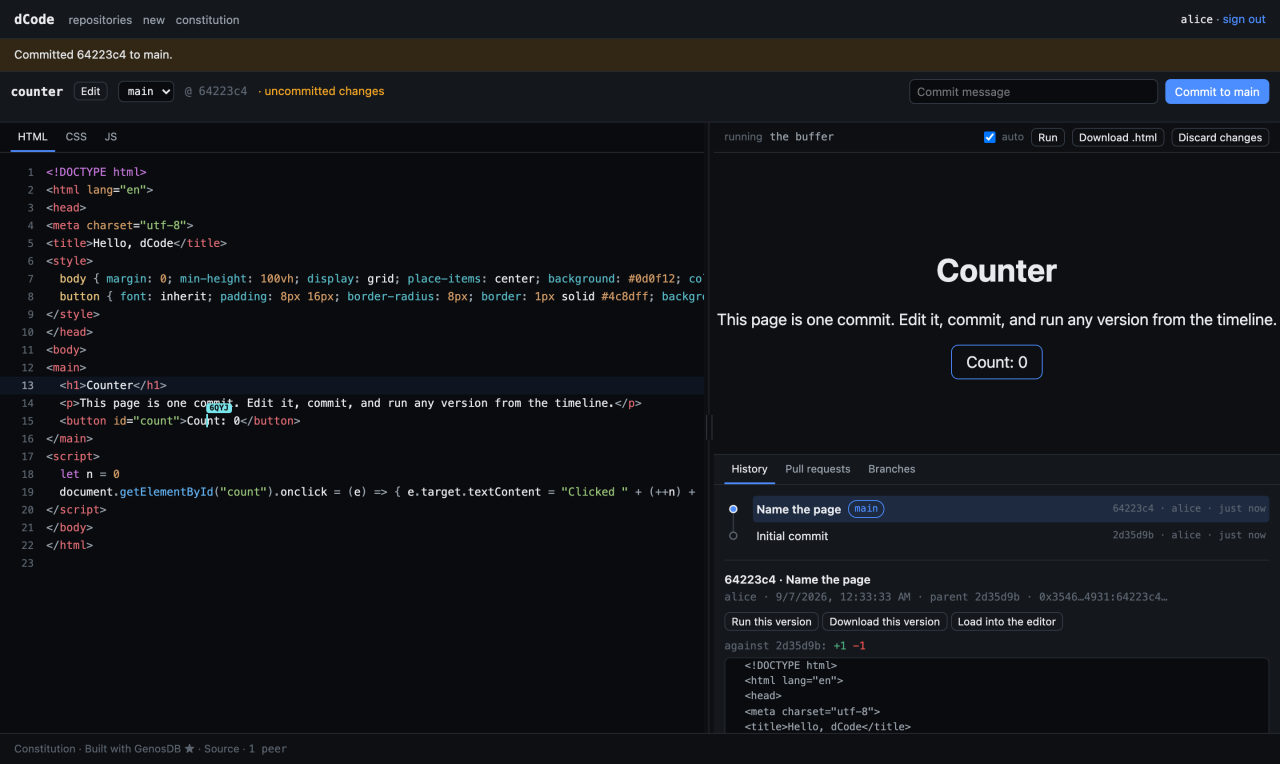
Task: Open the Pull requests tab
Action: point(818,469)
